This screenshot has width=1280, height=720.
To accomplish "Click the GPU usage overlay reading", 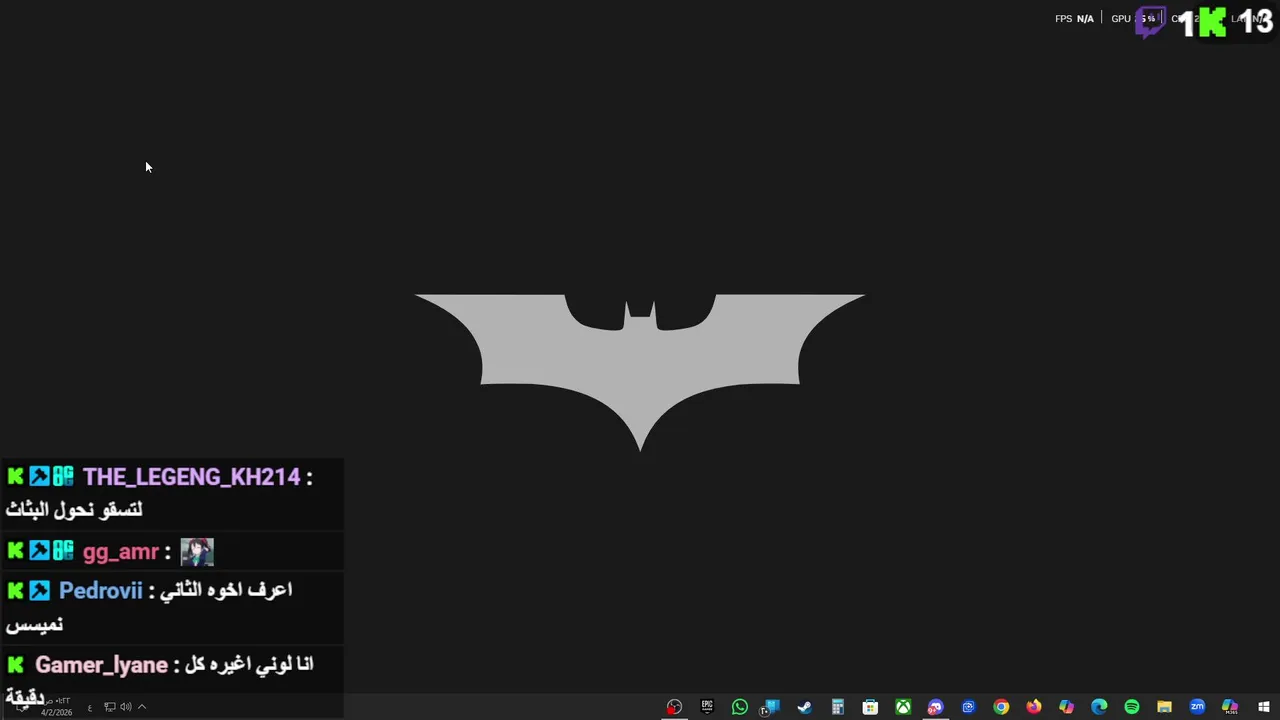I will [1134, 19].
